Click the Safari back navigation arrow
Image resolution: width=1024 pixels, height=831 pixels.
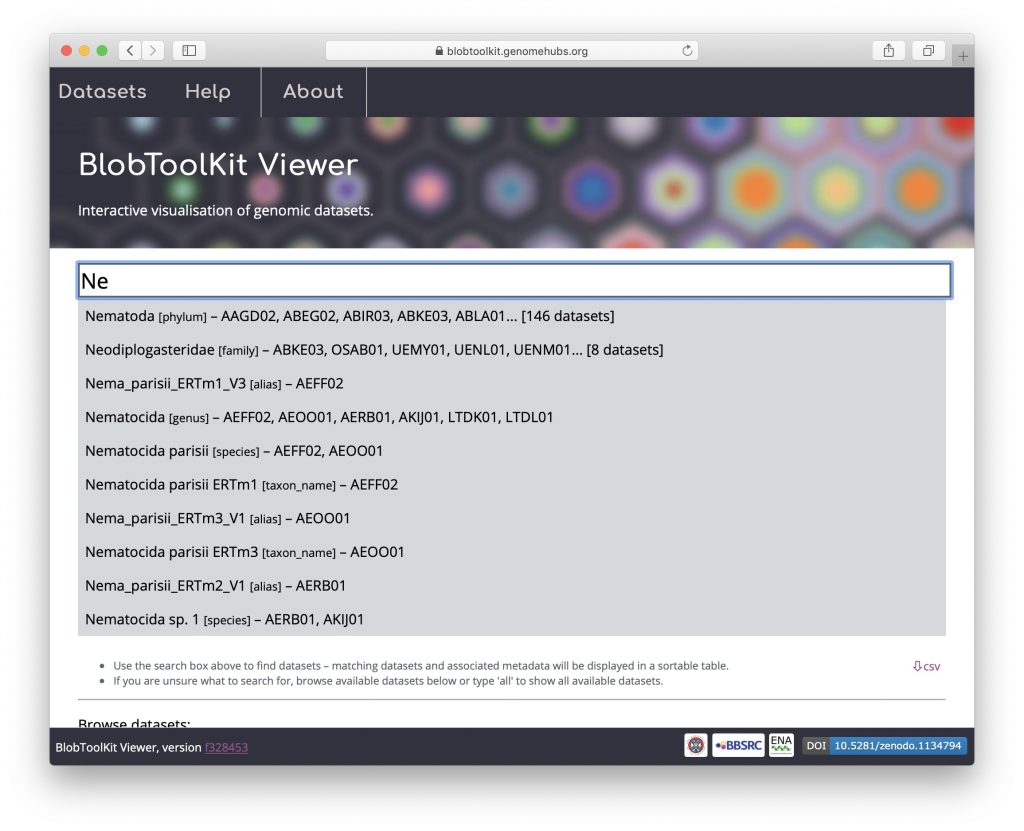coord(131,50)
